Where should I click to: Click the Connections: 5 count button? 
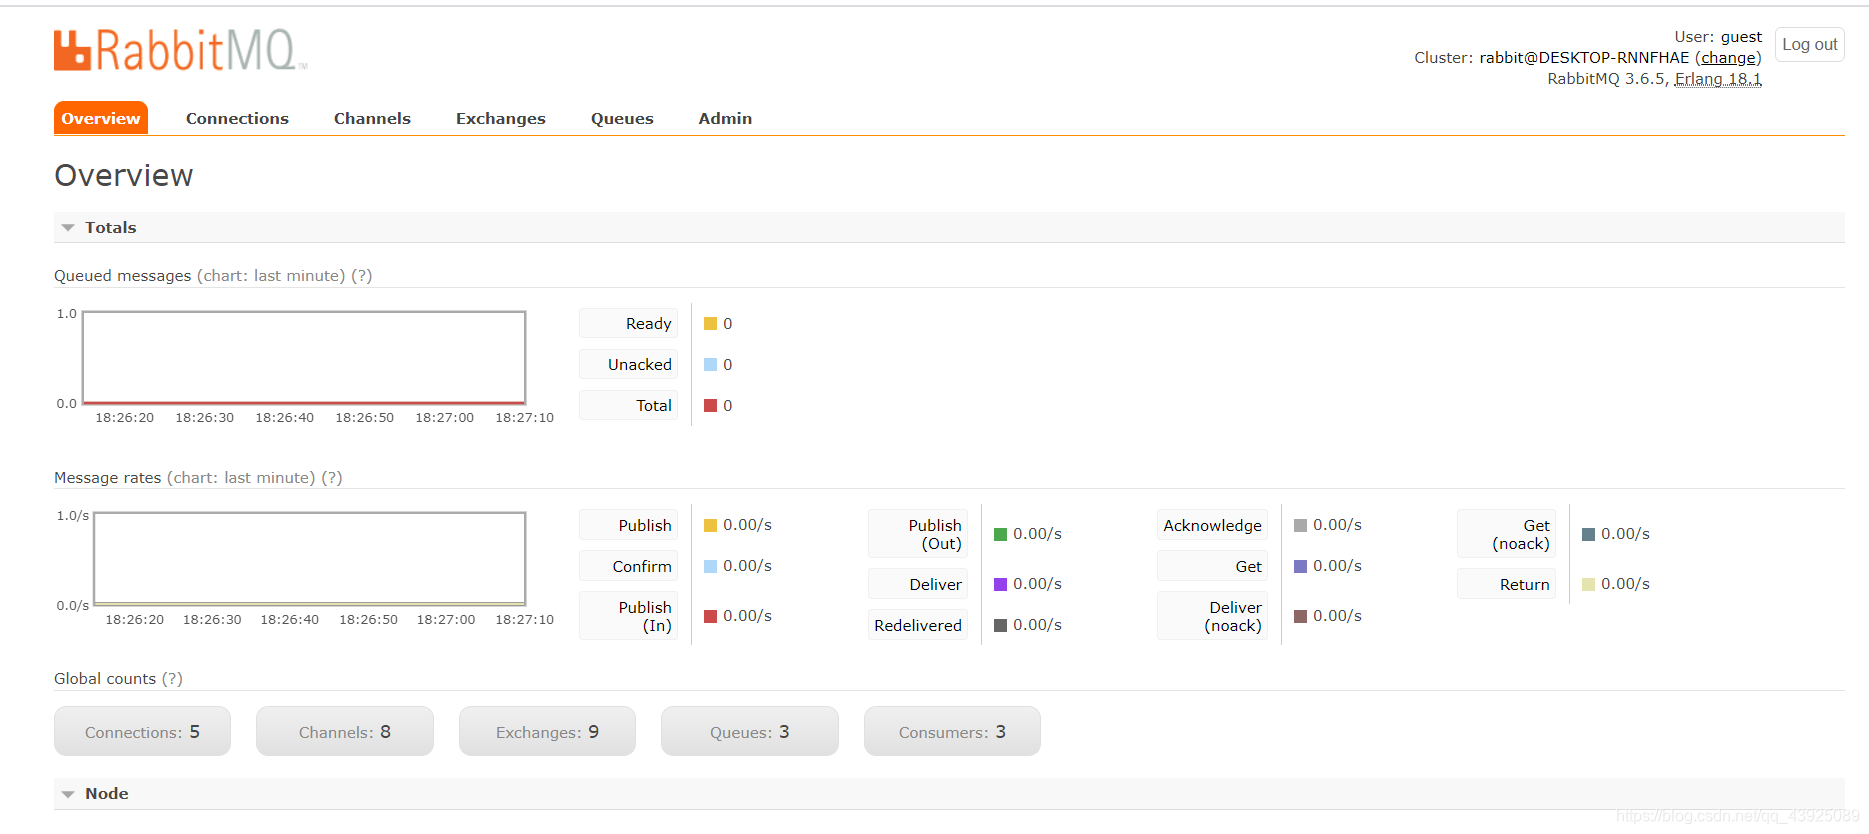click(x=142, y=731)
